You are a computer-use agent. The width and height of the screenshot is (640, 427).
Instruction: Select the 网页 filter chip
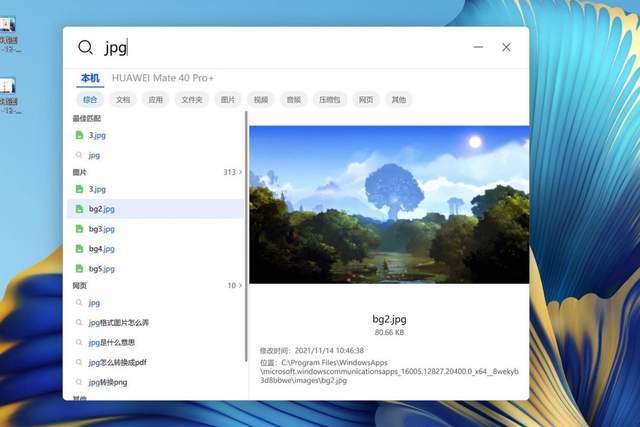(366, 100)
